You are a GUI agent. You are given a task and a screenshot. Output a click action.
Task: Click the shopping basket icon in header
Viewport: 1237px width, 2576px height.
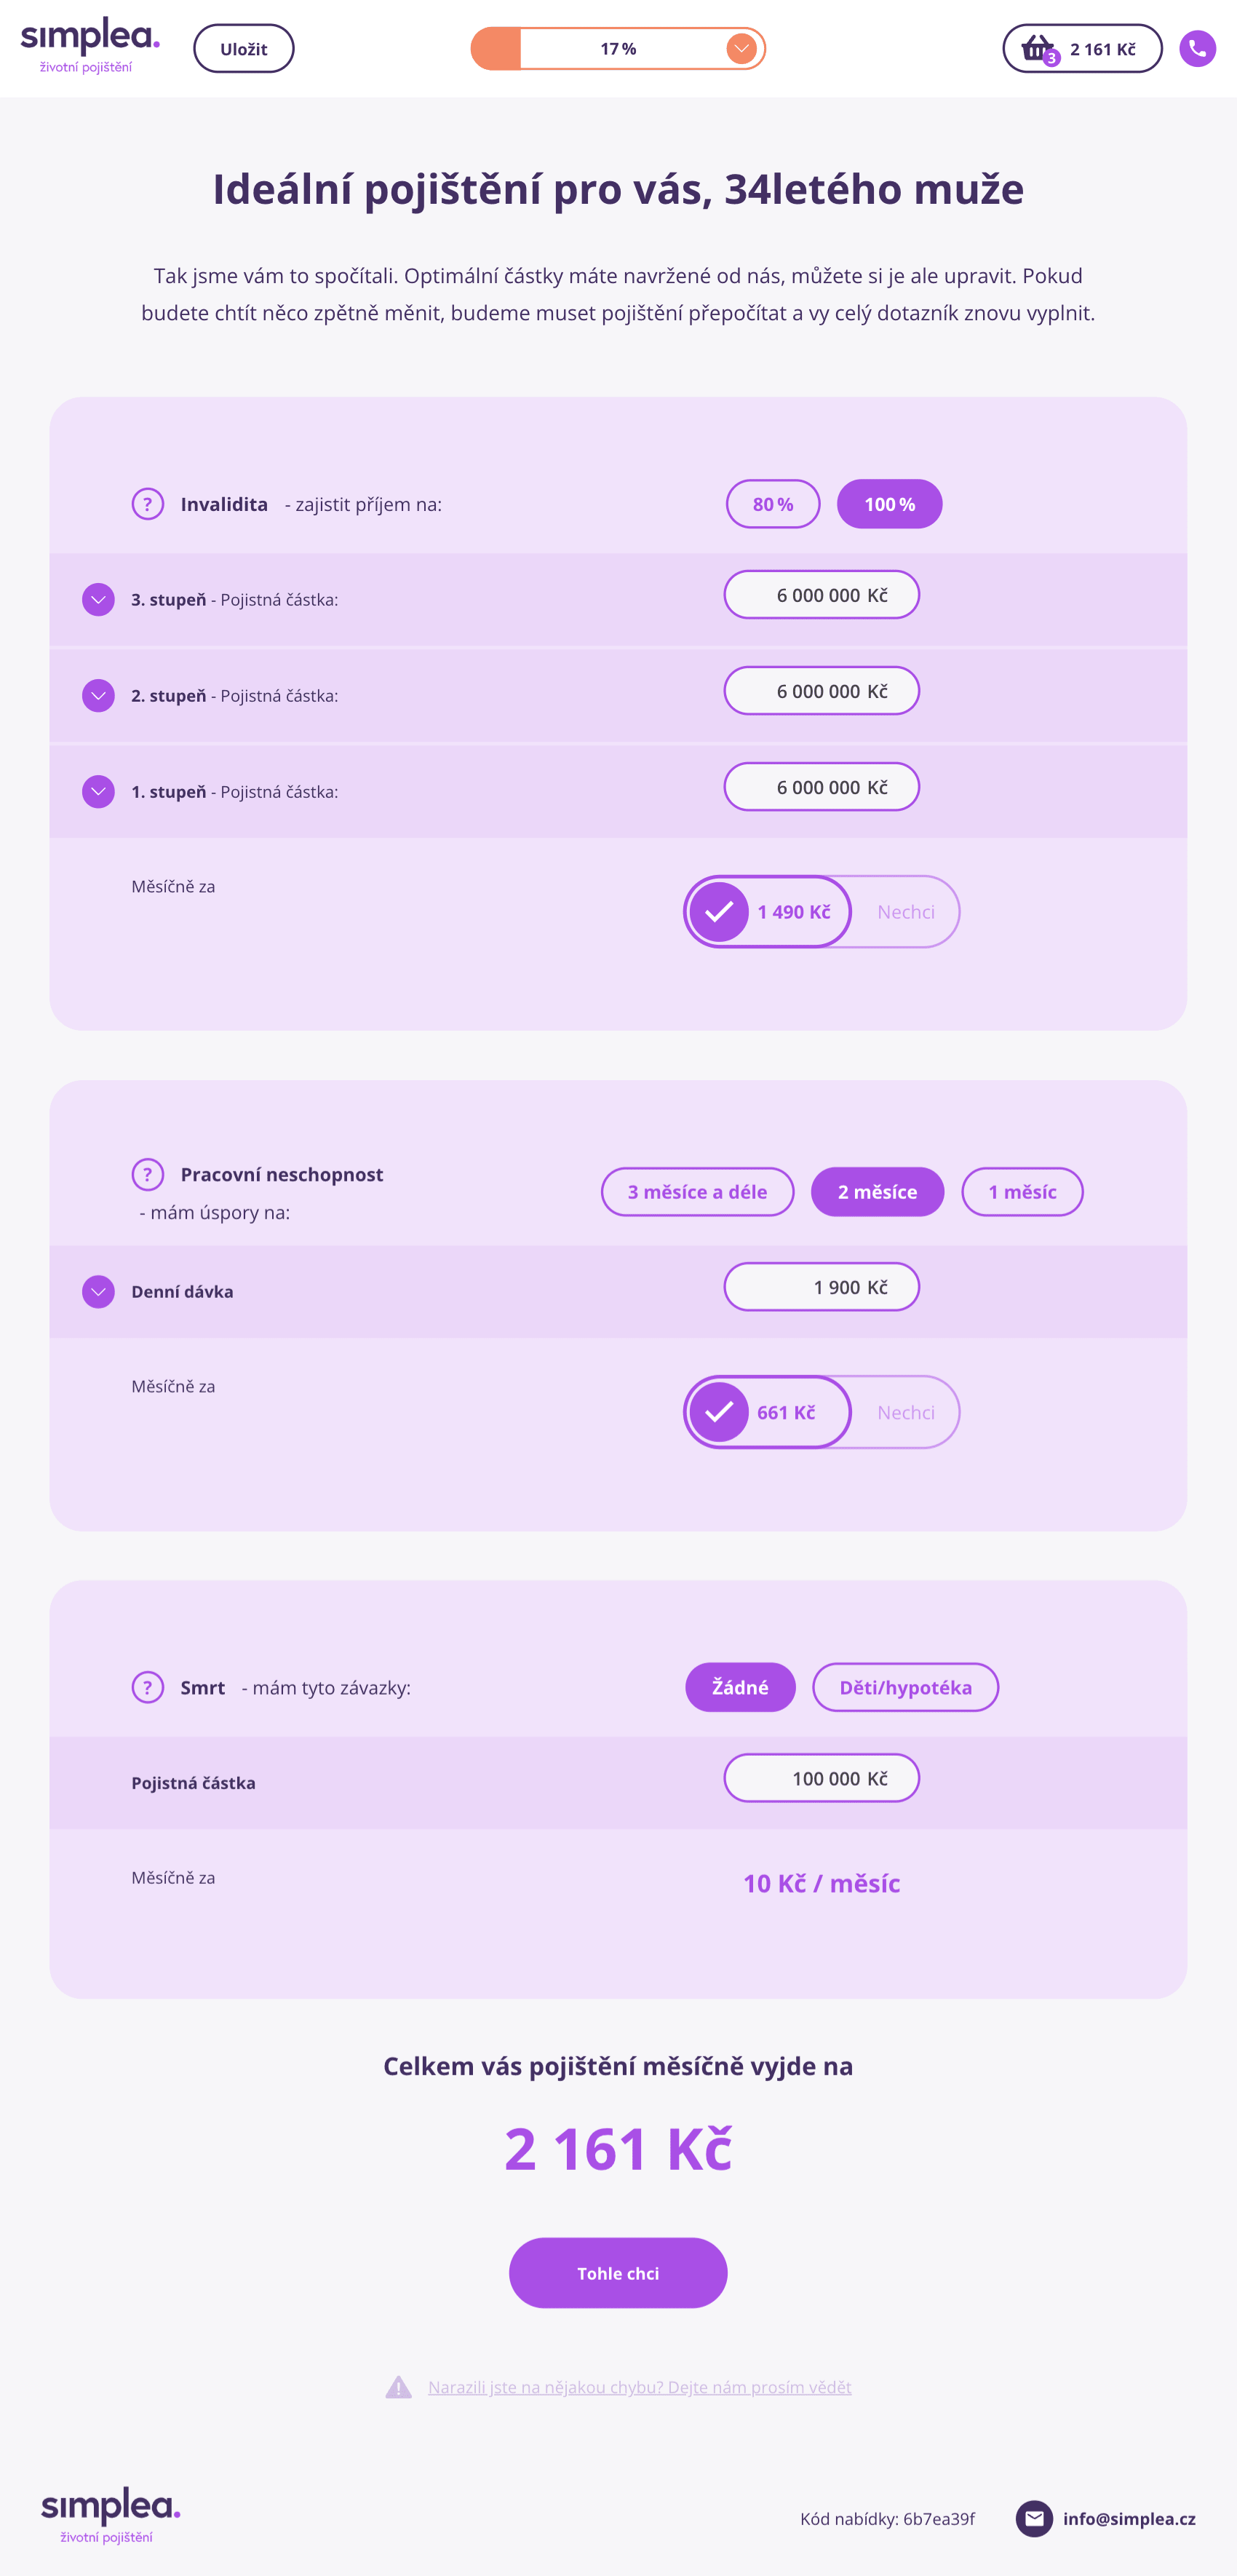click(1037, 48)
